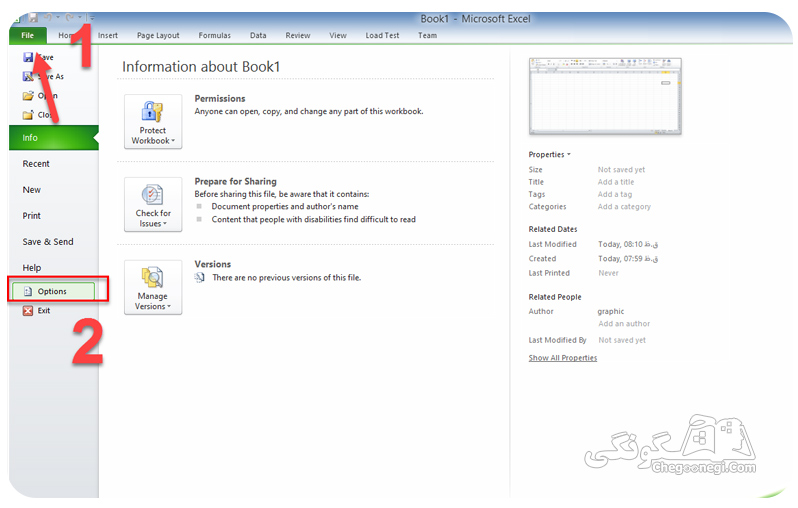
Task: Click the Last Modified date value
Action: 628,244
